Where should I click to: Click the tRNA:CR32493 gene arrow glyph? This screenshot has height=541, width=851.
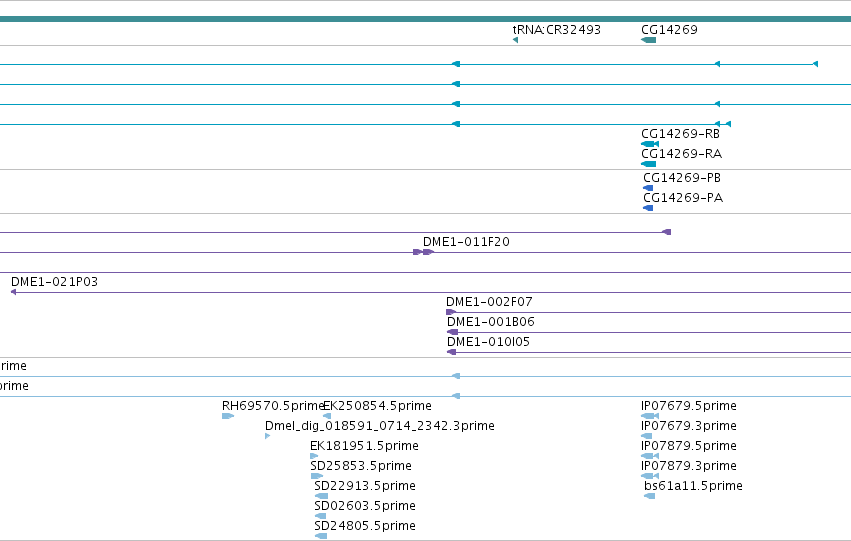[516, 40]
